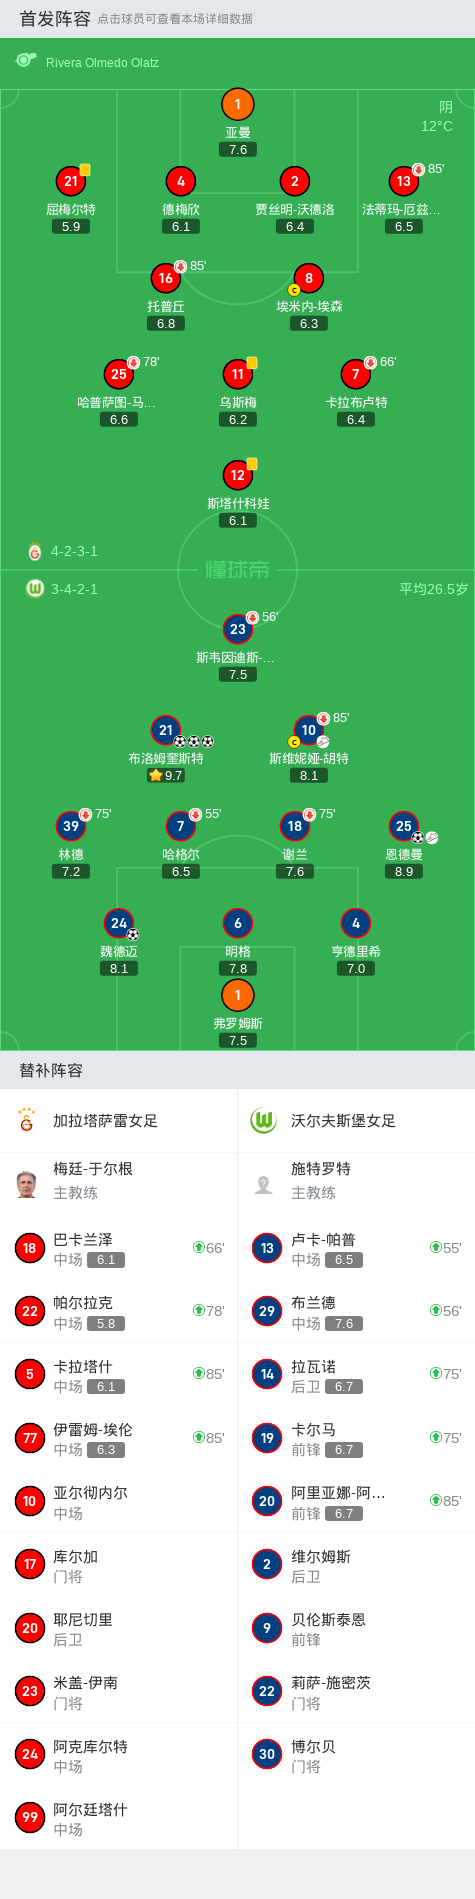Open 沃尔夫斯堡女足 team name link

tap(343, 1121)
